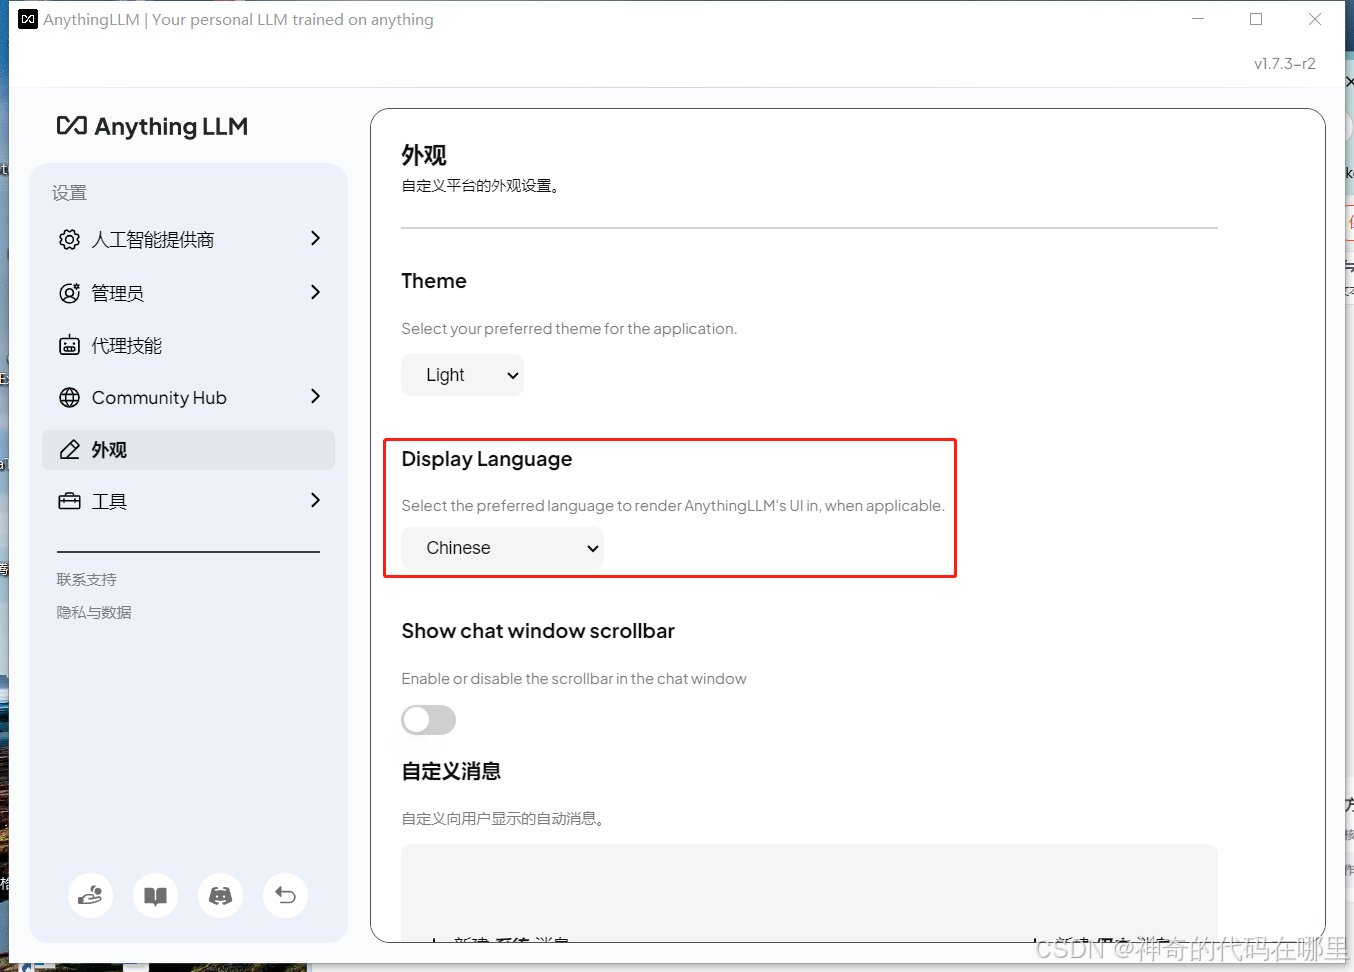The image size is (1354, 972).
Task: Click the 外观 page title
Action: click(x=424, y=155)
